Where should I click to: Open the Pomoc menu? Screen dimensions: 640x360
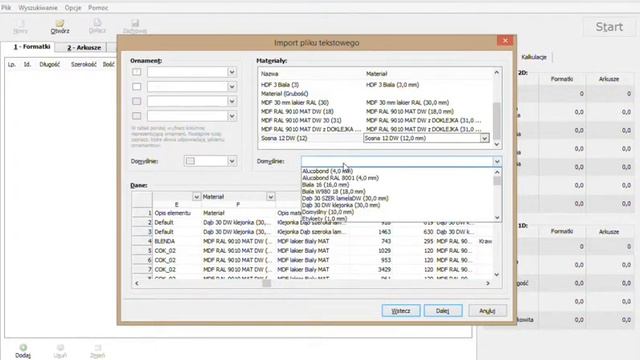pyautogui.click(x=98, y=8)
